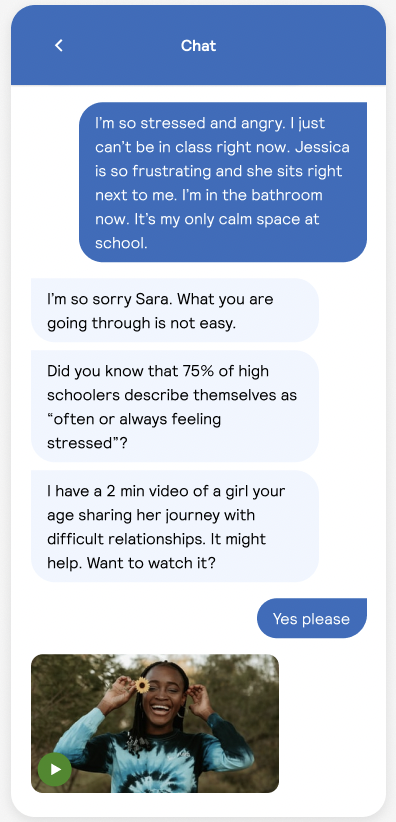Click the word "school." ending the blue message
396x822 pixels.
click(122, 243)
